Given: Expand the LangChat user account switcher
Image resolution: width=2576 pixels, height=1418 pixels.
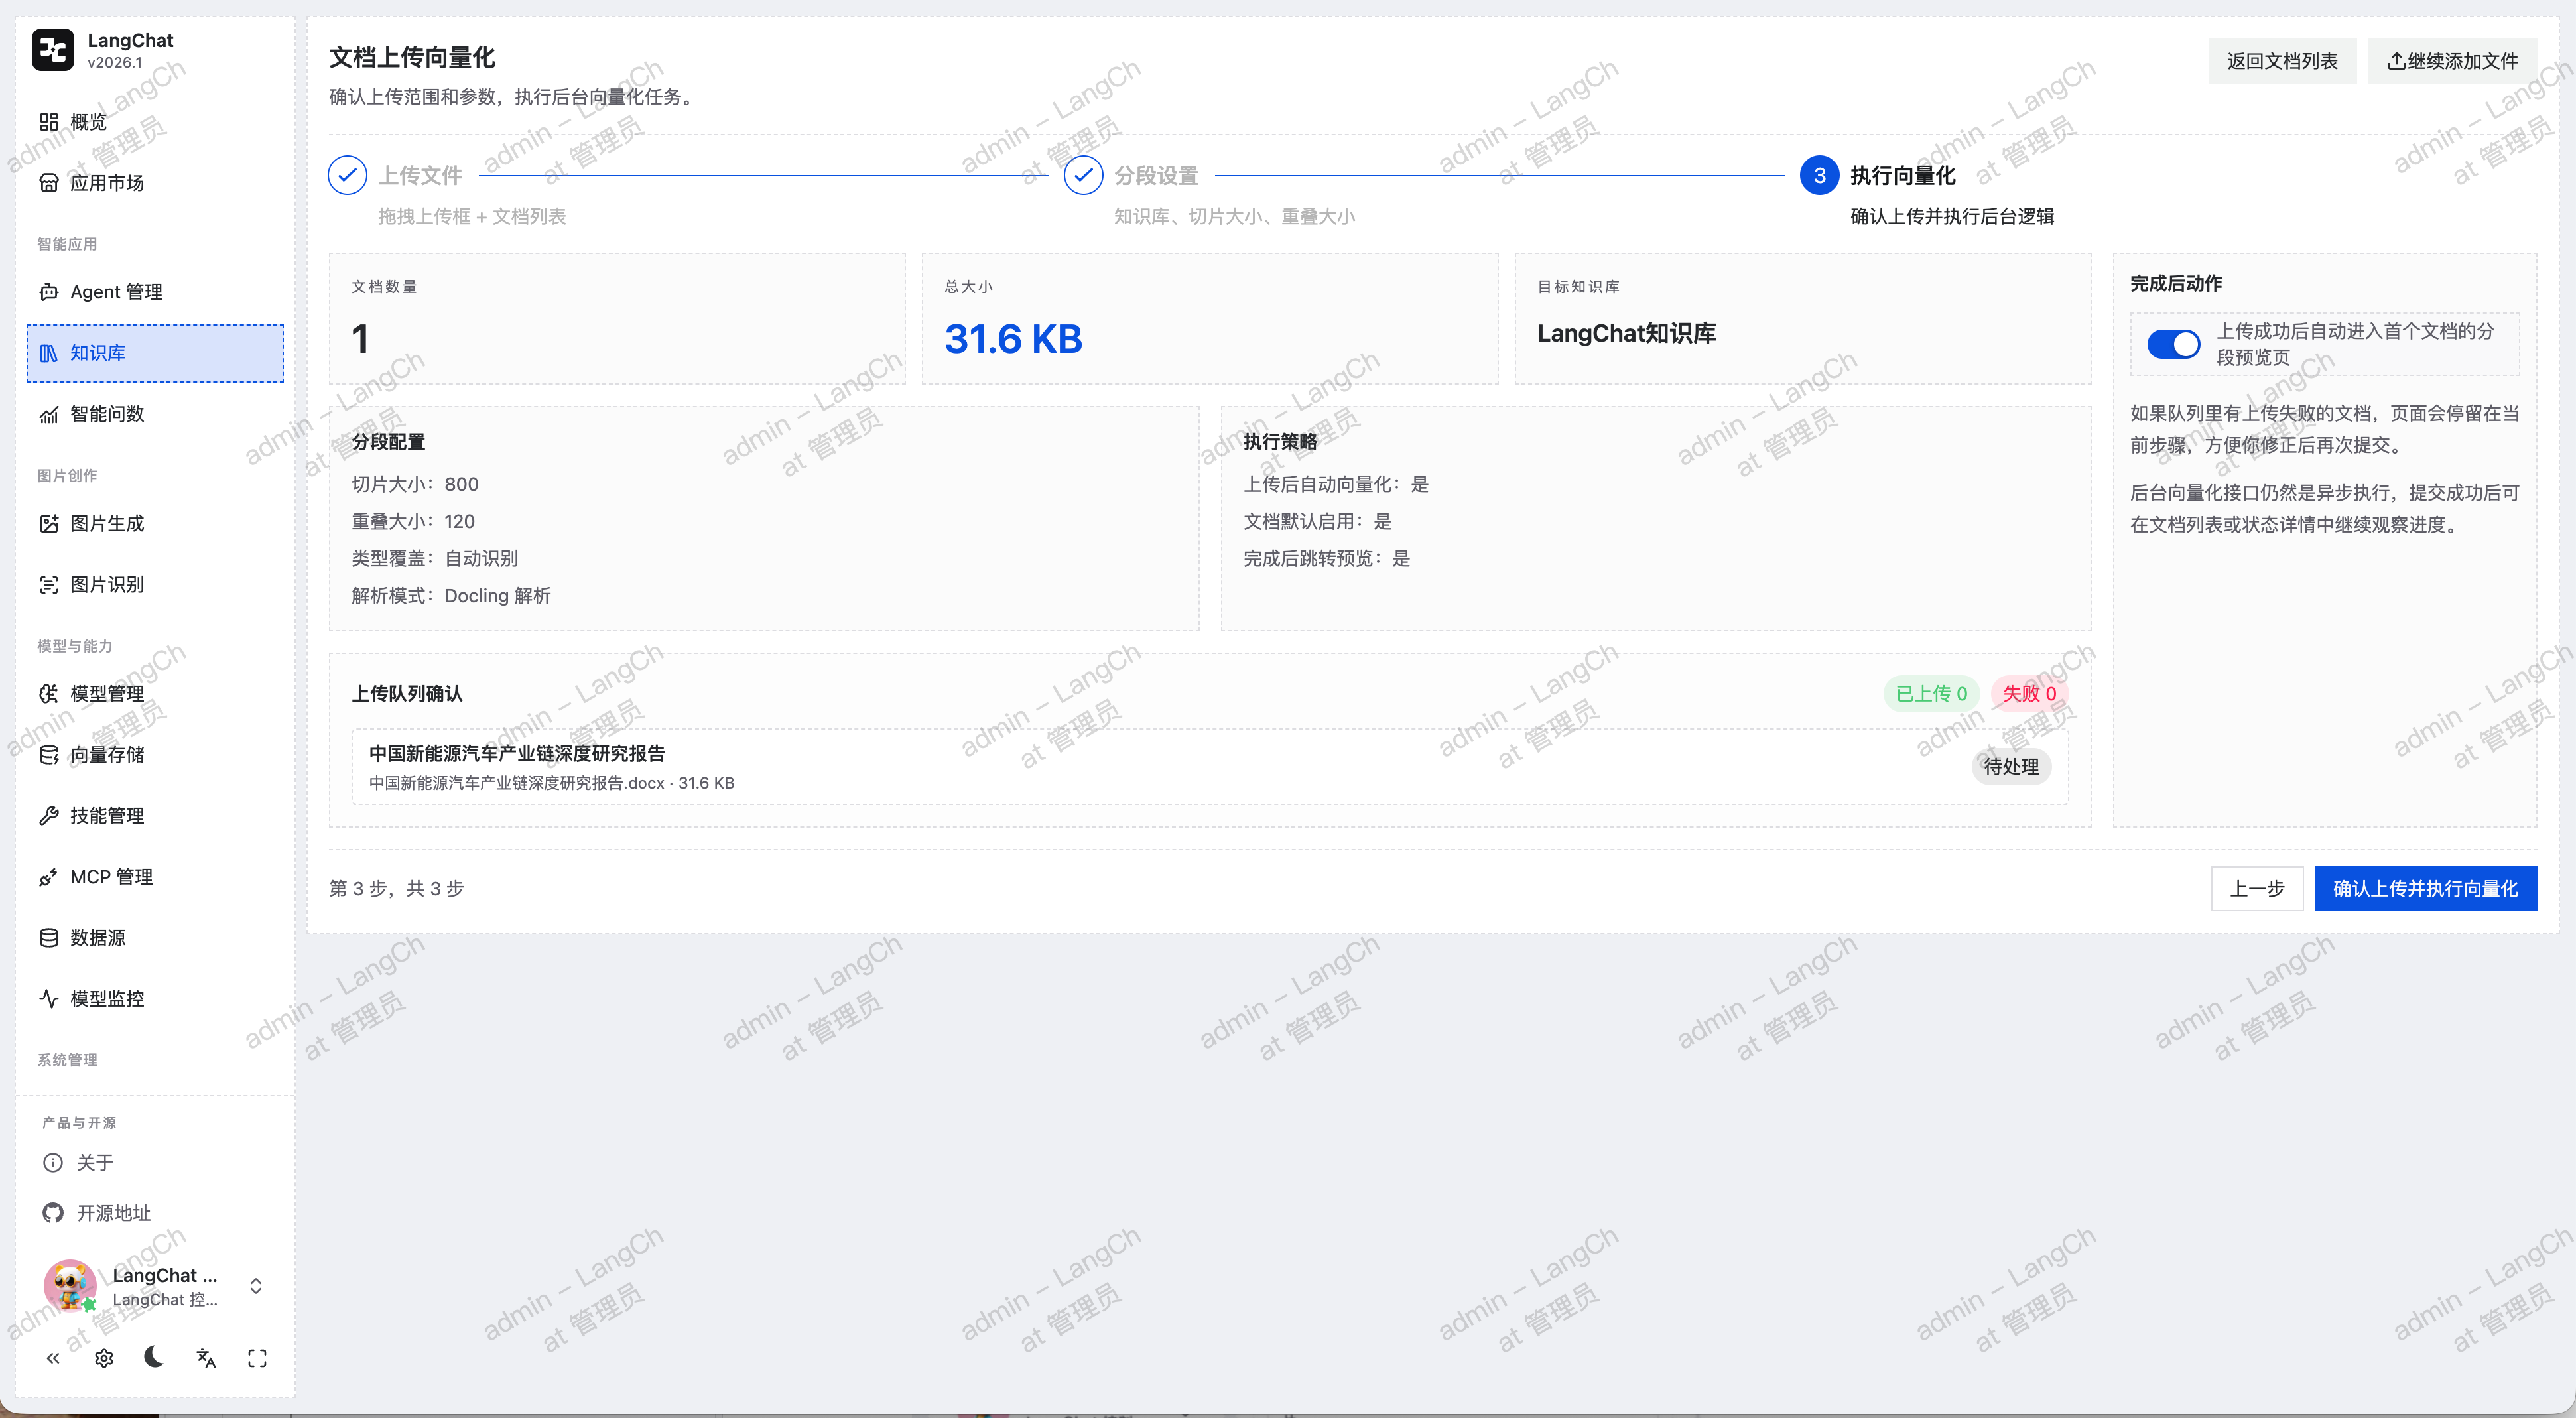Looking at the screenshot, I should pos(256,1286).
